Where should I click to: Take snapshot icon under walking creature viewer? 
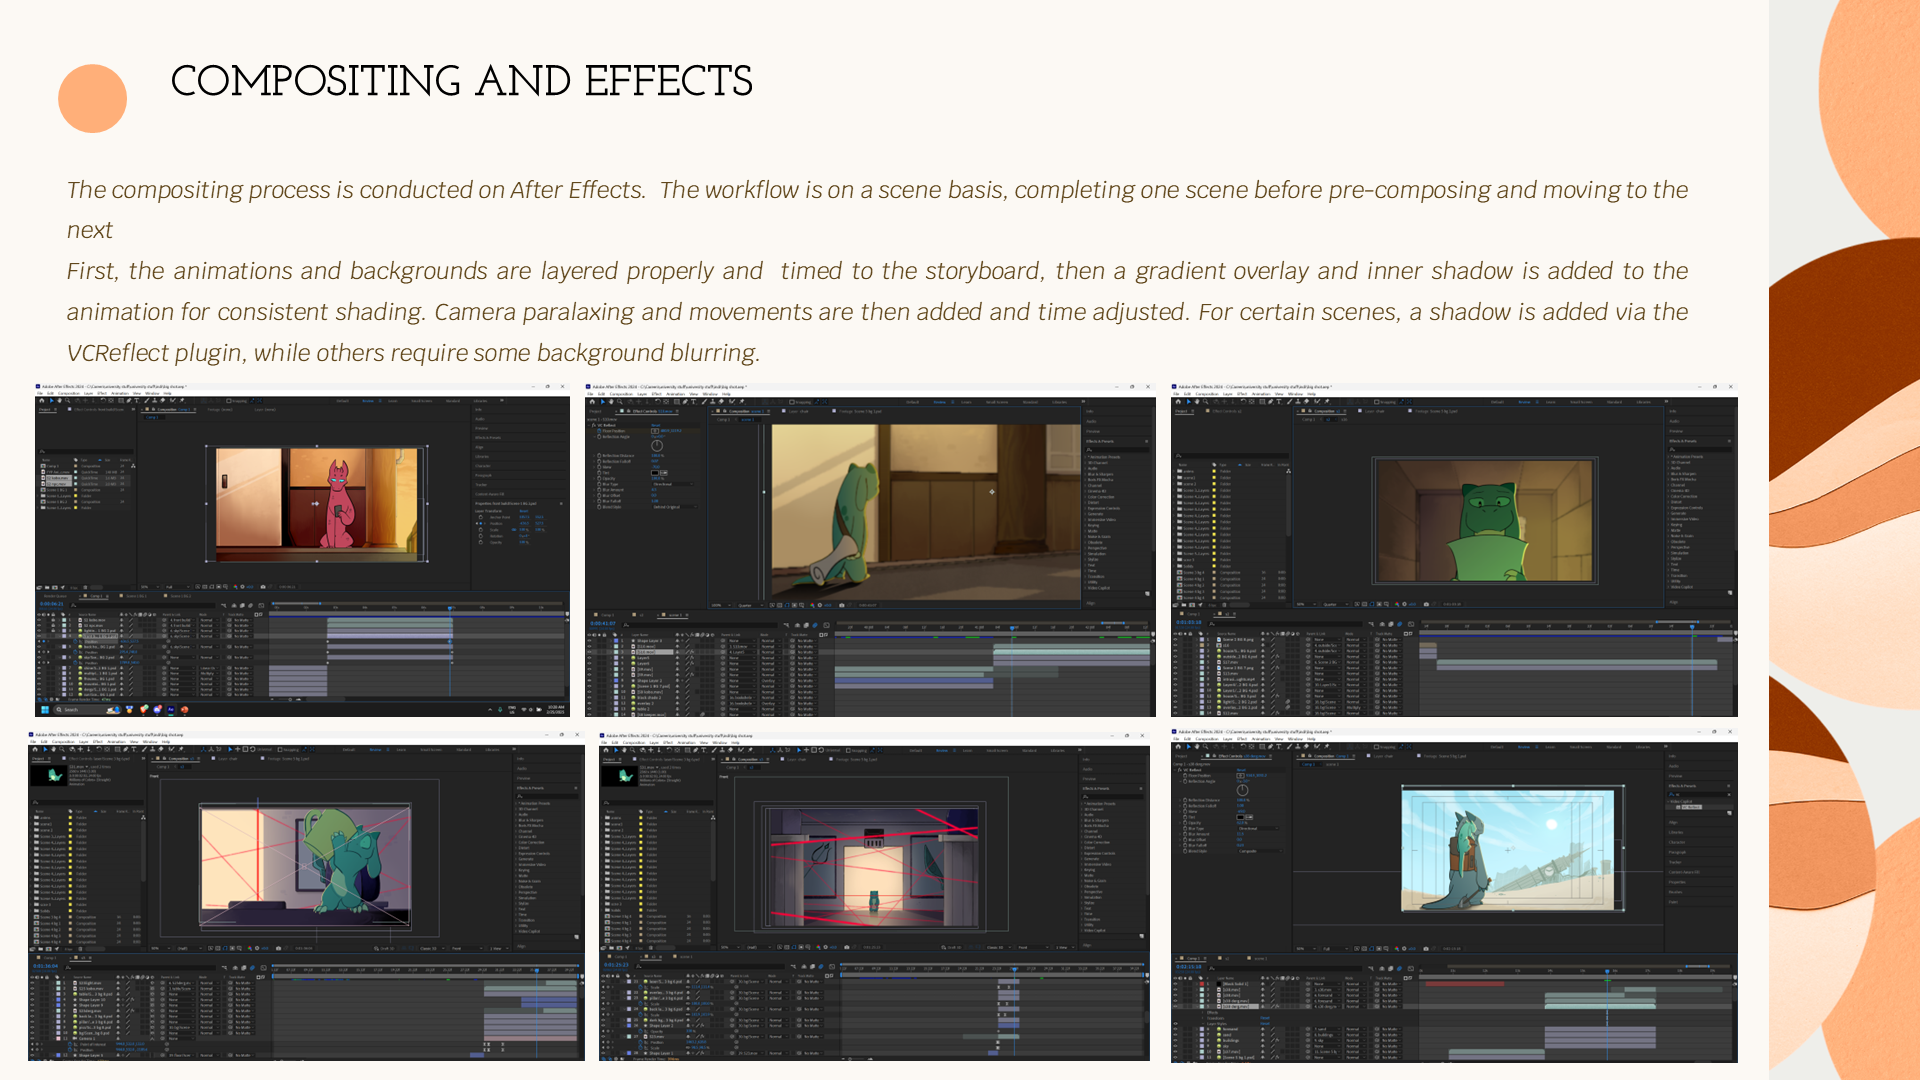[842, 605]
